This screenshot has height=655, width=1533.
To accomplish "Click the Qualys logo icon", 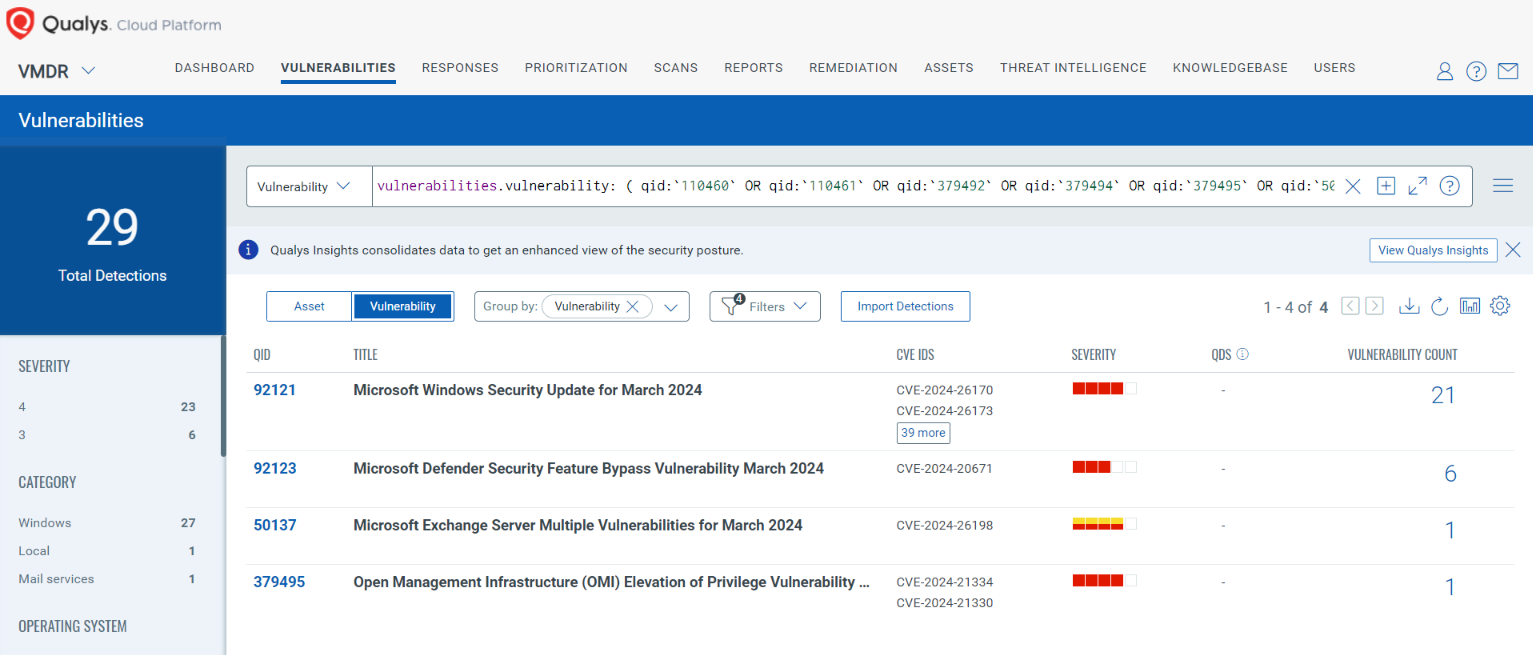I will [x=21, y=23].
